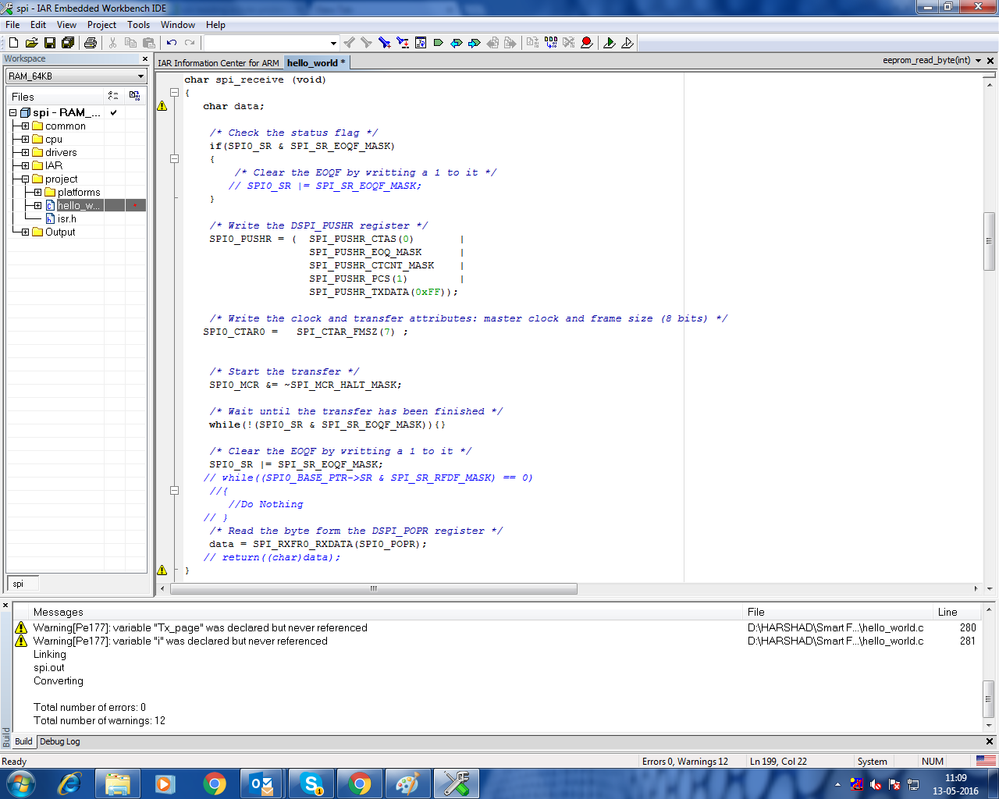Image resolution: width=999 pixels, height=799 pixels.
Task: Click the first Files panel column header icon
Action: coord(113,96)
